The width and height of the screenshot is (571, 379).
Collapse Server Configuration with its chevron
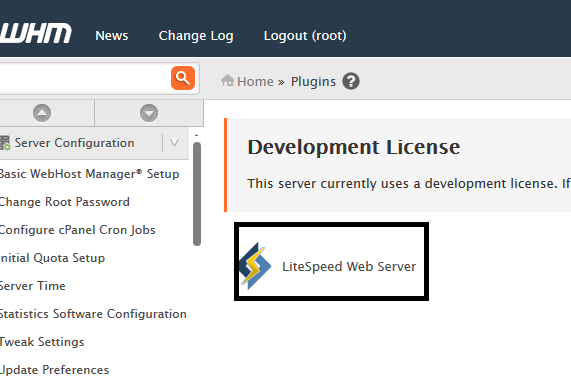[x=174, y=143]
